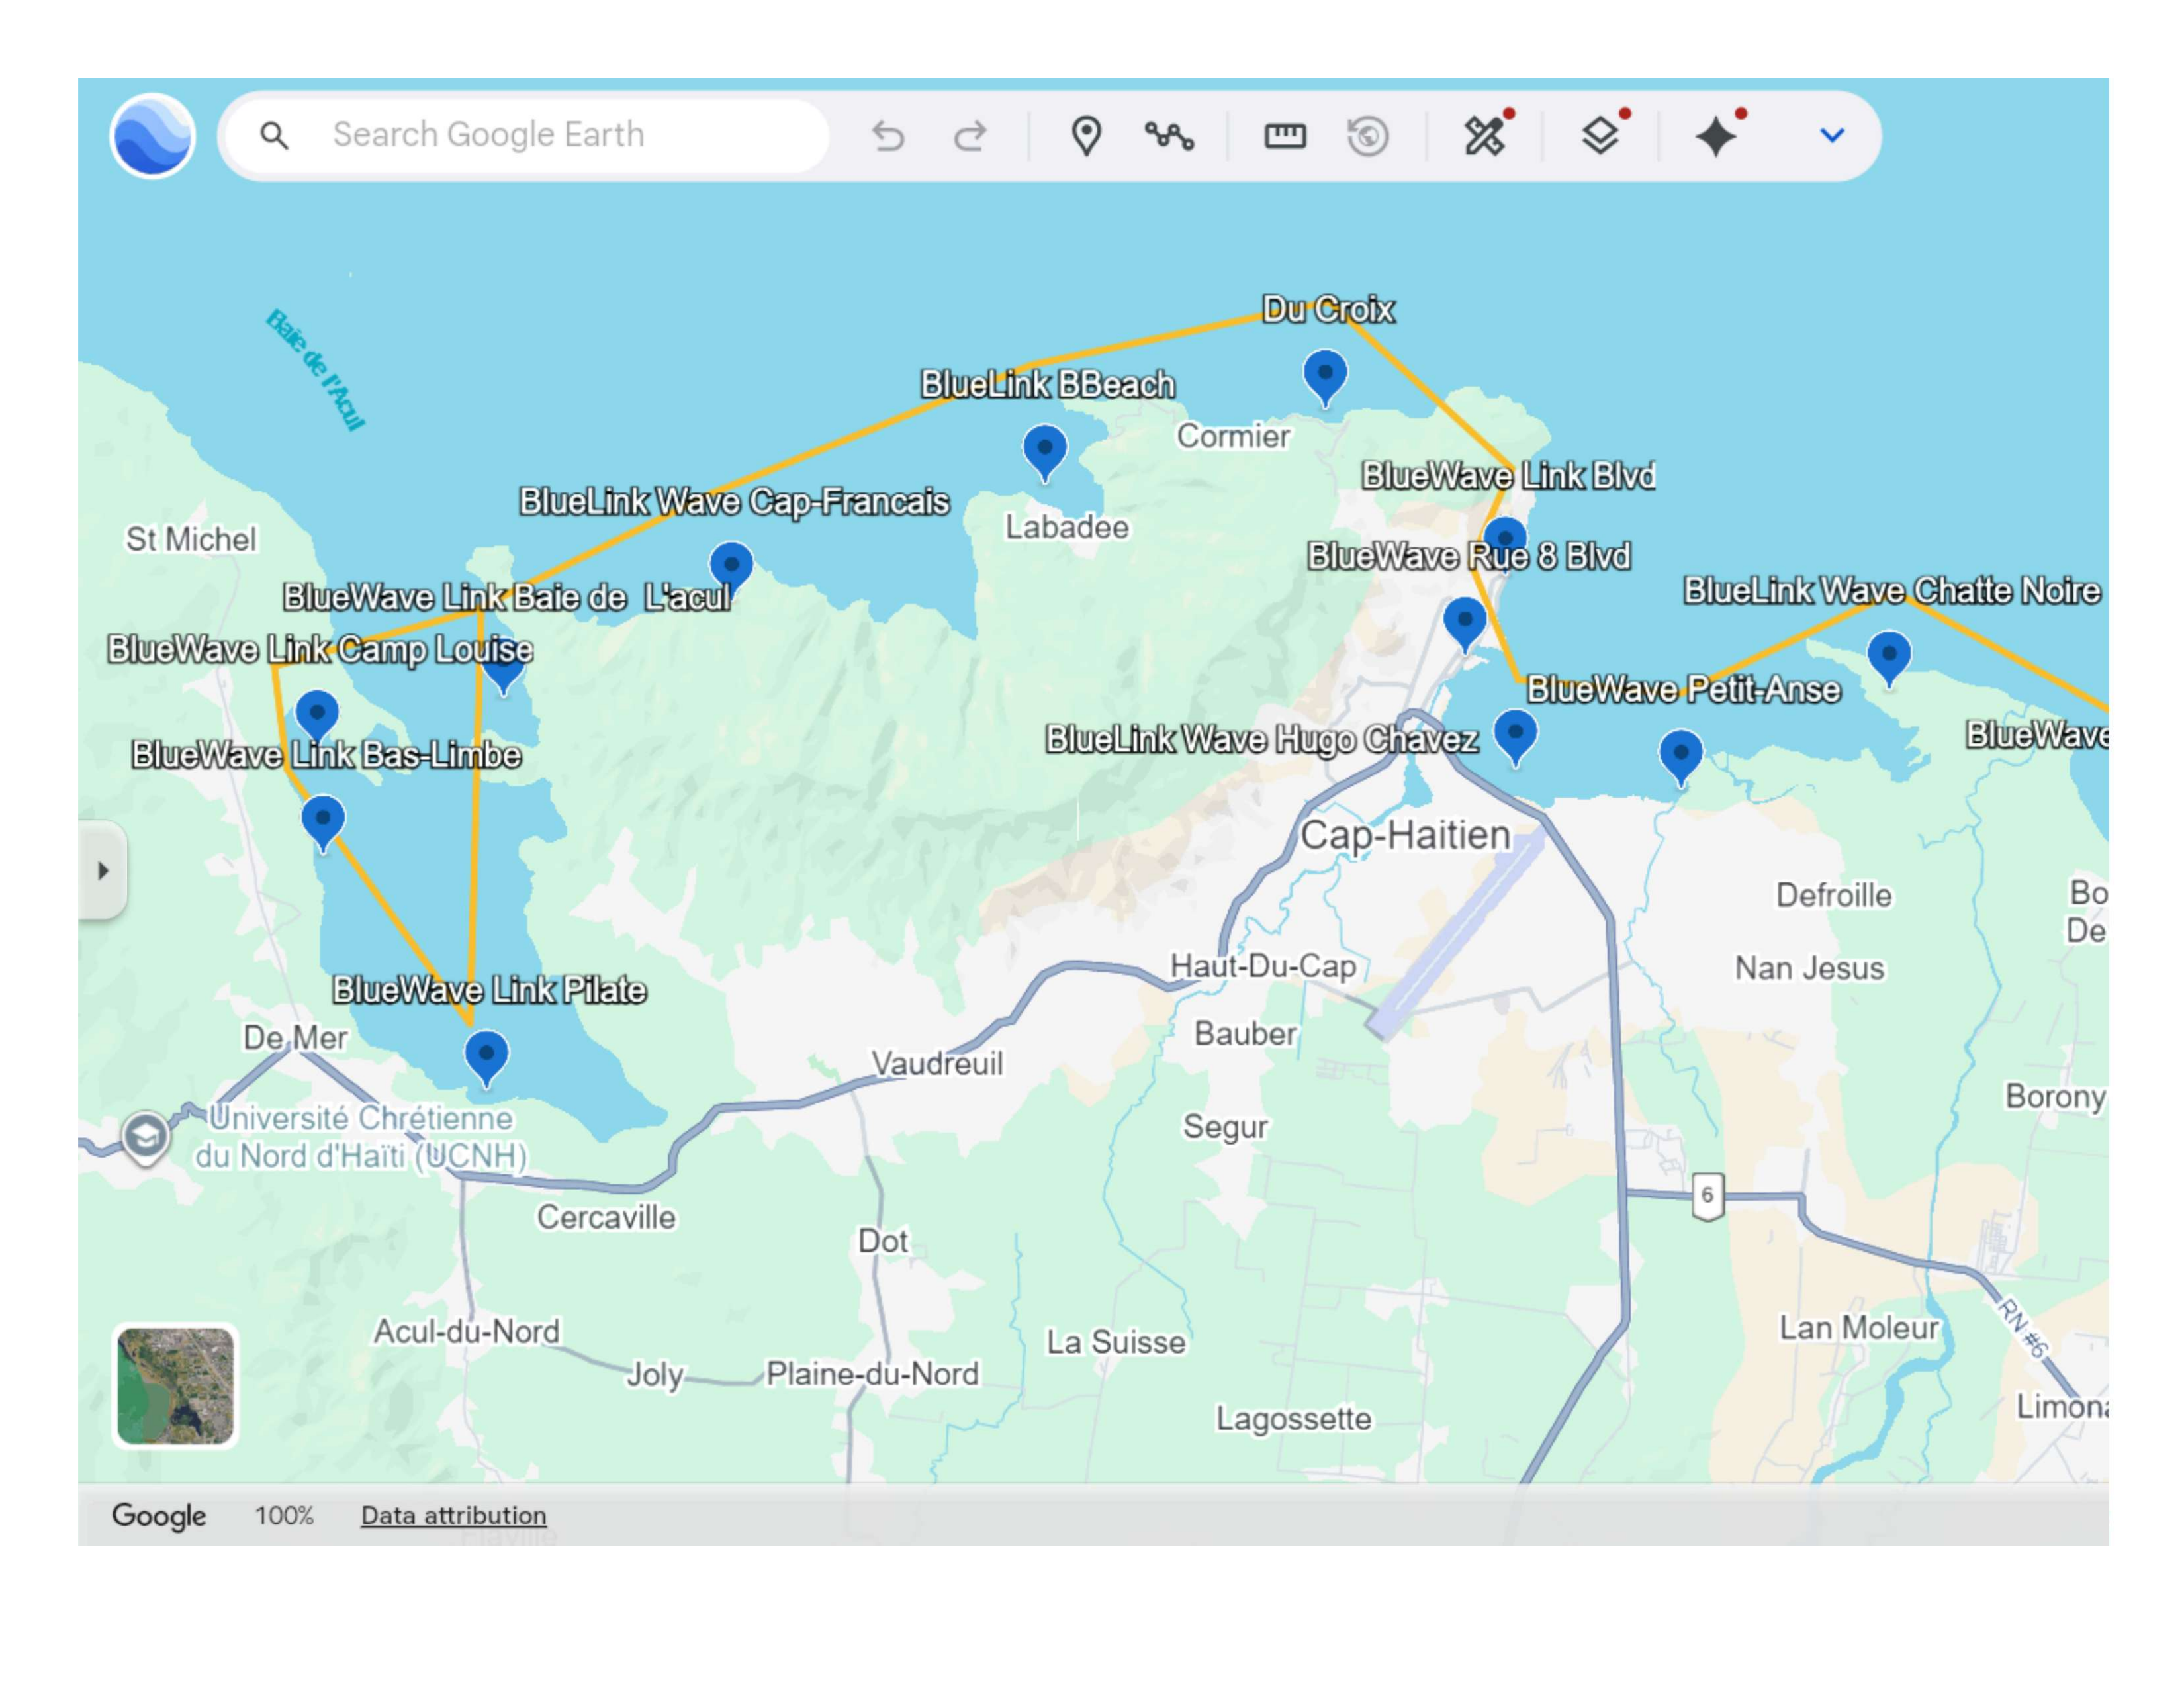Open the Data attribution link
This screenshot has height=1688, width=2184.
pyautogui.click(x=453, y=1515)
